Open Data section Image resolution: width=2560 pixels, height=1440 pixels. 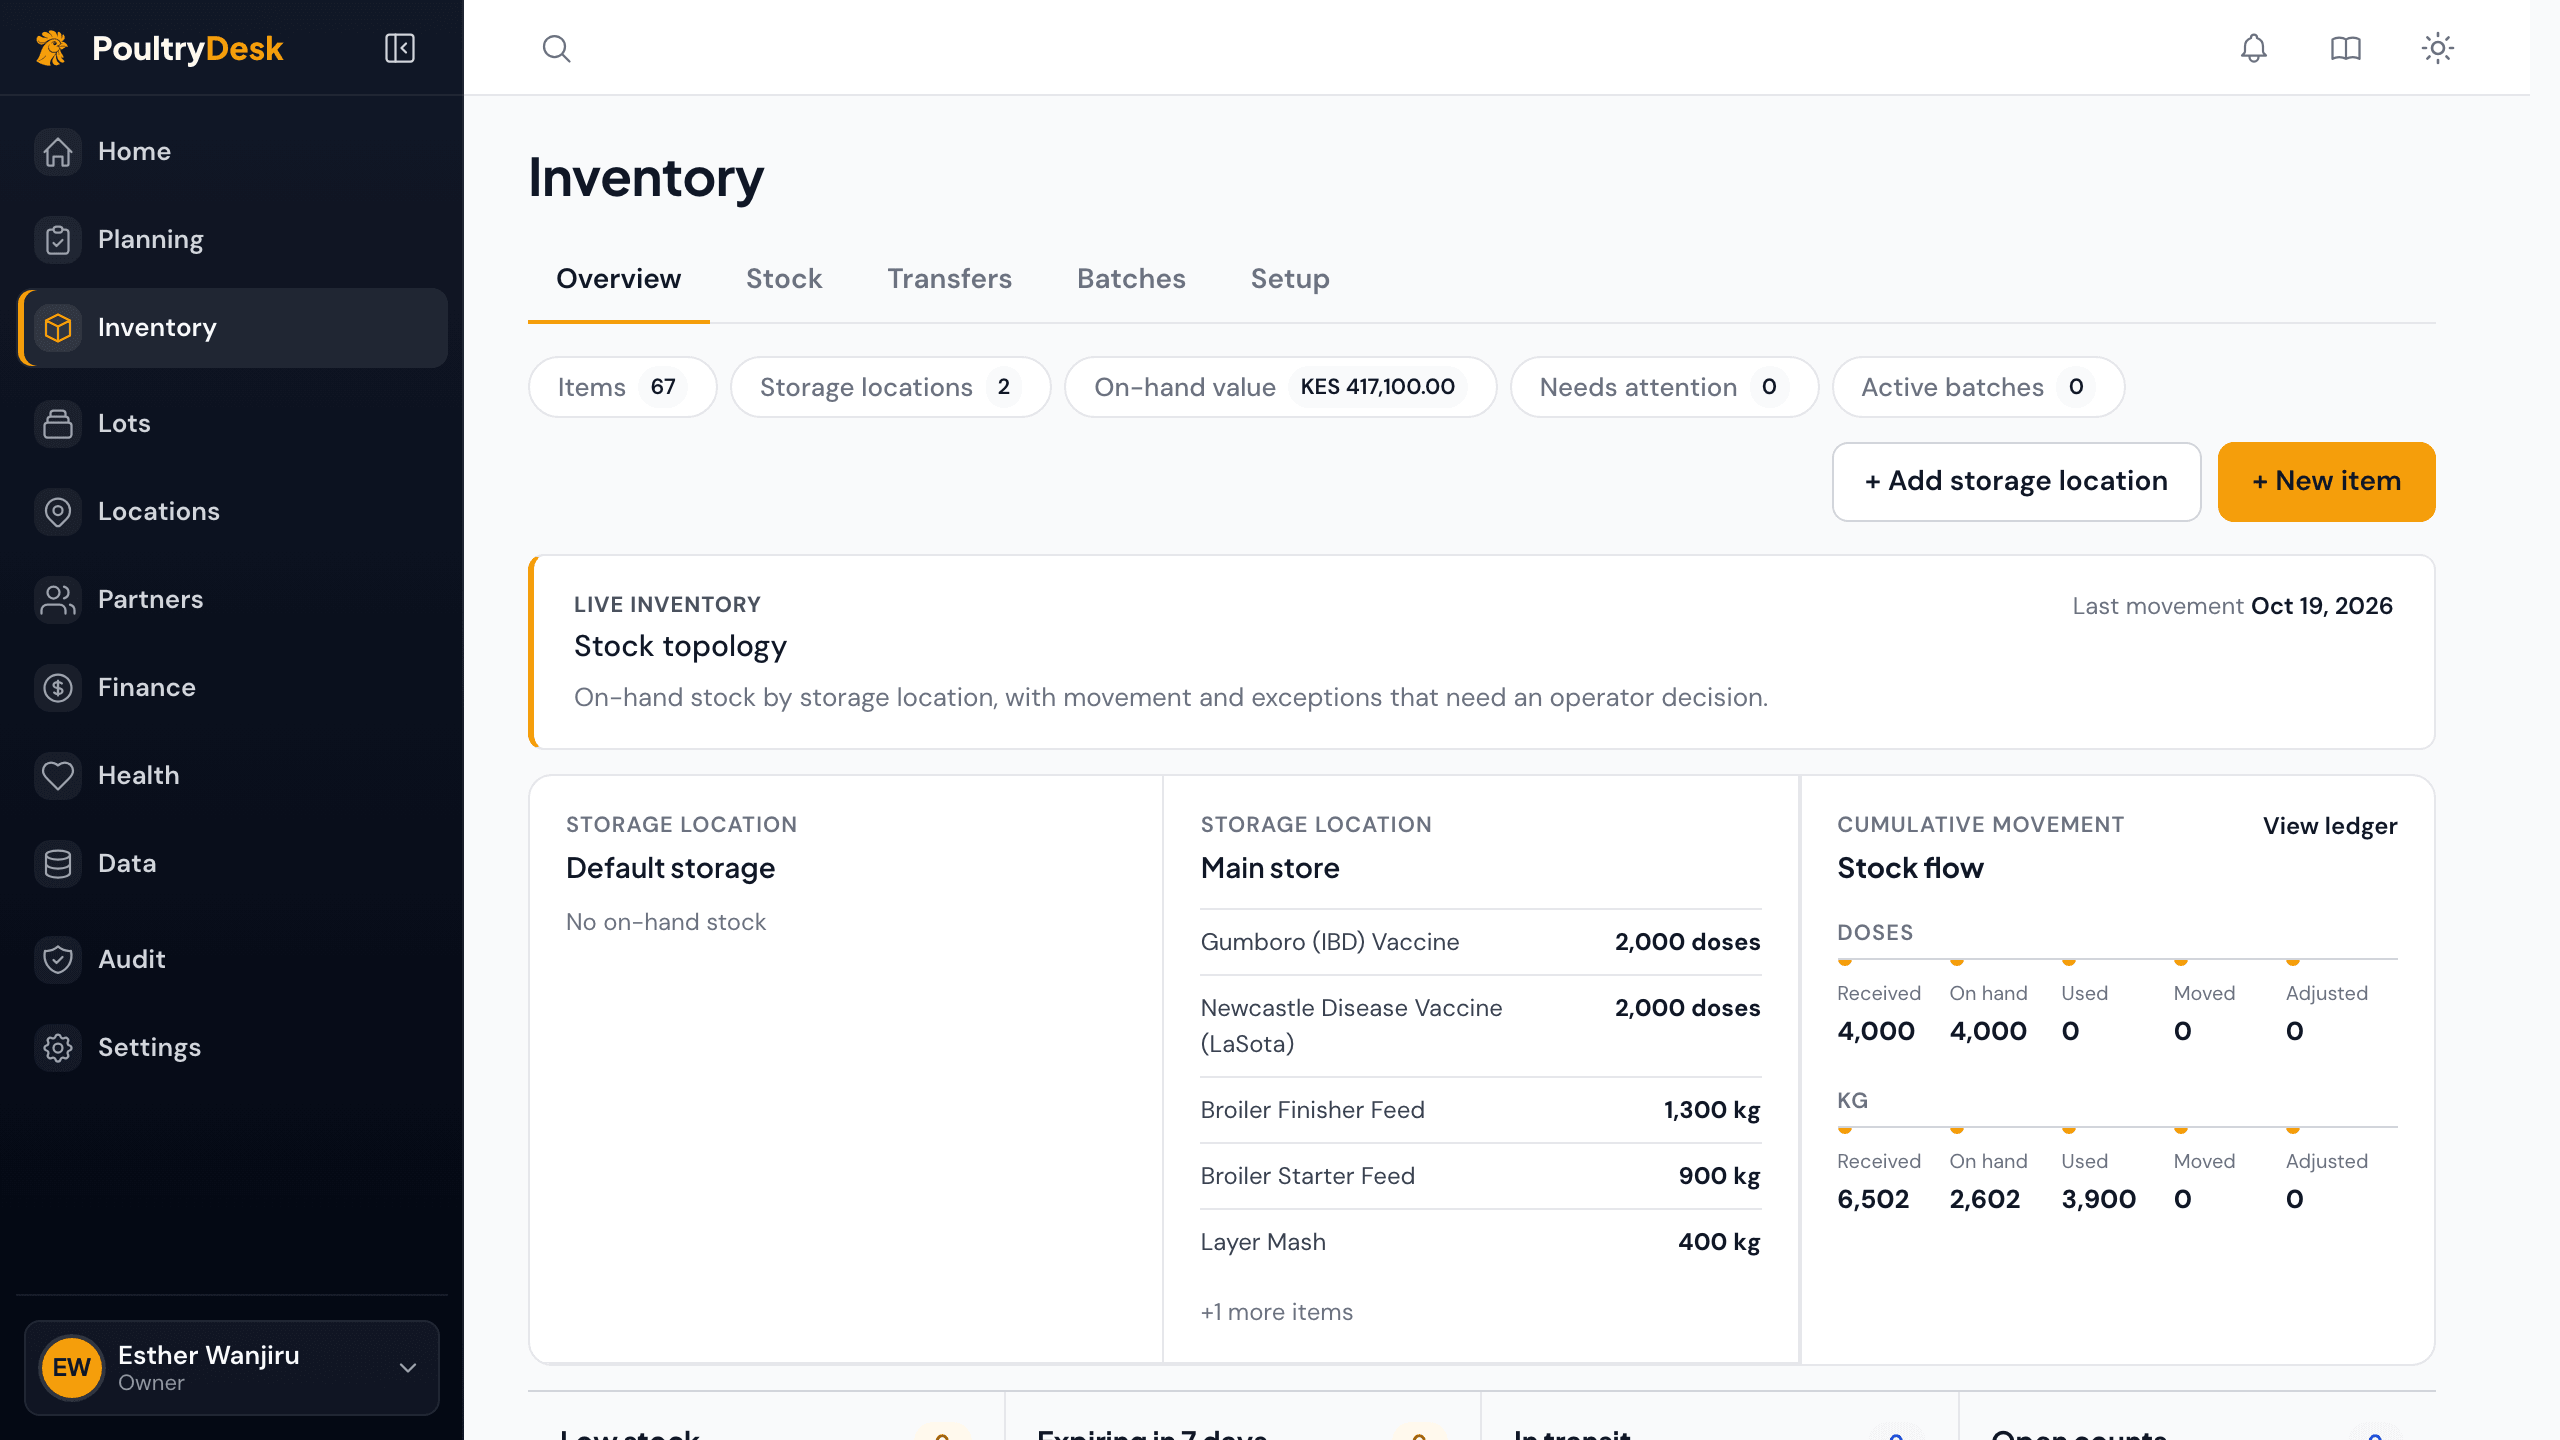[232, 864]
